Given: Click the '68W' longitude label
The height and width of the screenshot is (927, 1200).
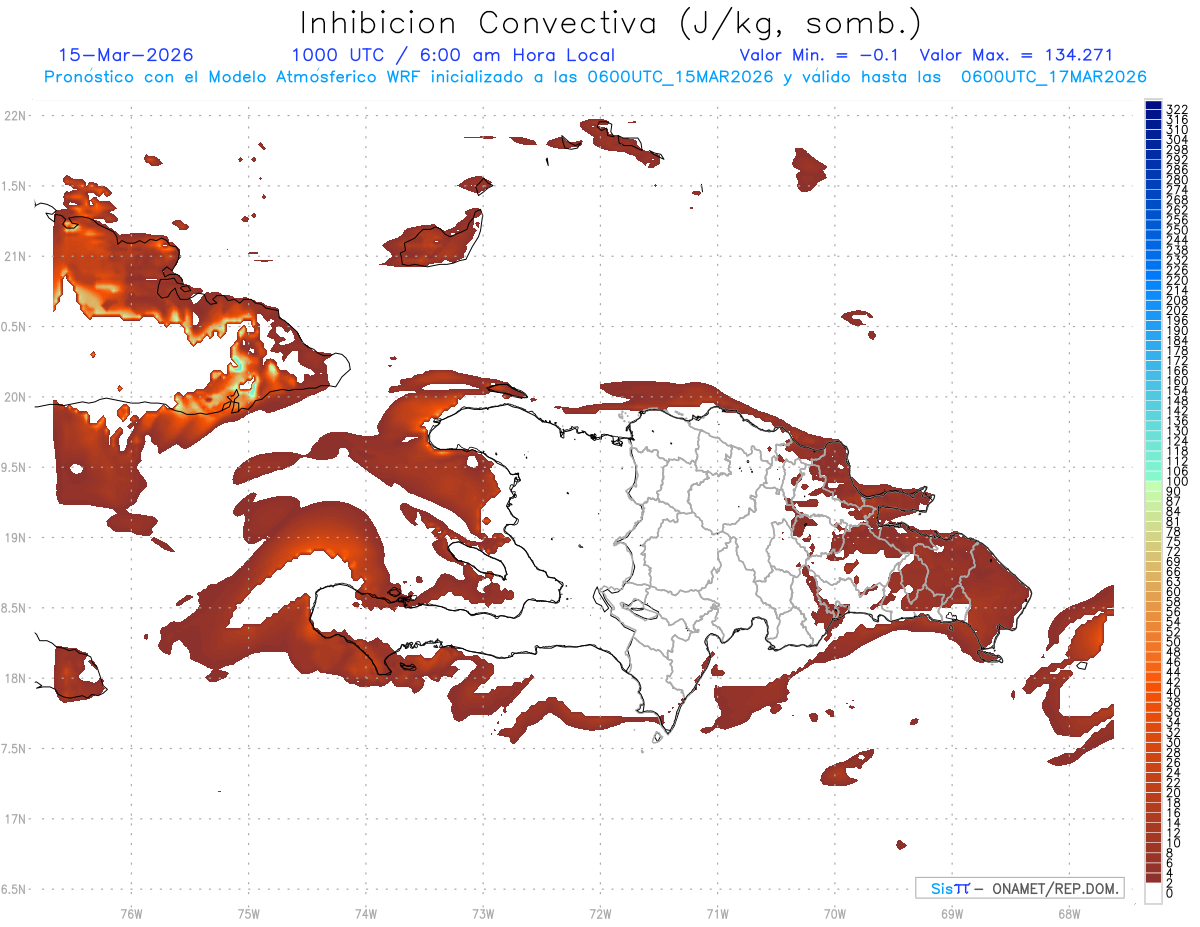Looking at the screenshot, I should (1069, 913).
